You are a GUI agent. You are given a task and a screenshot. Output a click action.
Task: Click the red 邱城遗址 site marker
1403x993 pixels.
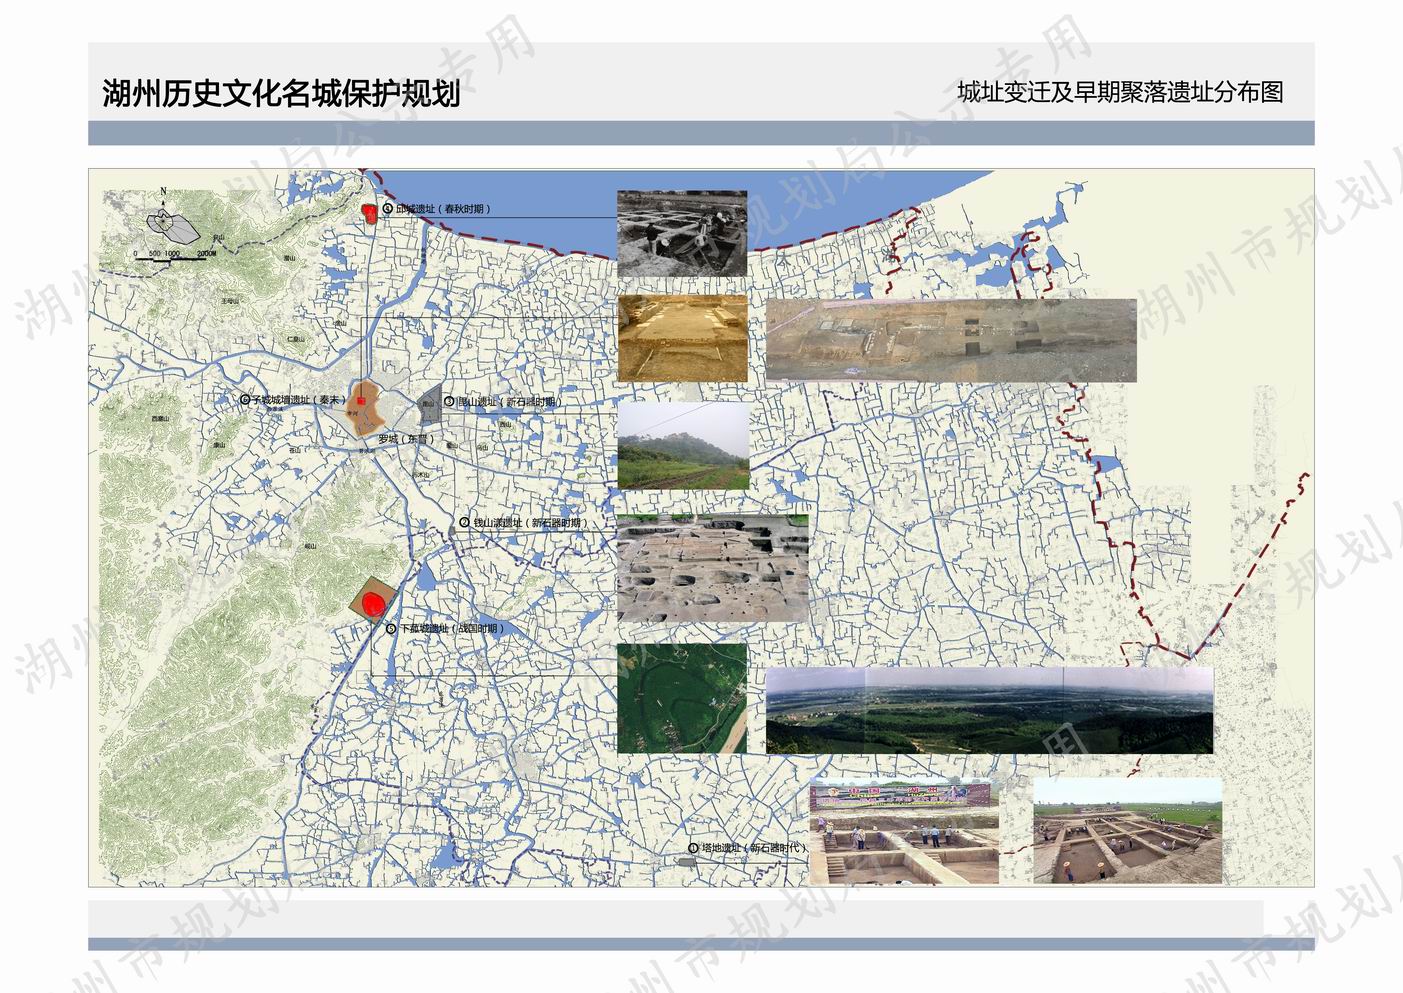pyautogui.click(x=369, y=213)
